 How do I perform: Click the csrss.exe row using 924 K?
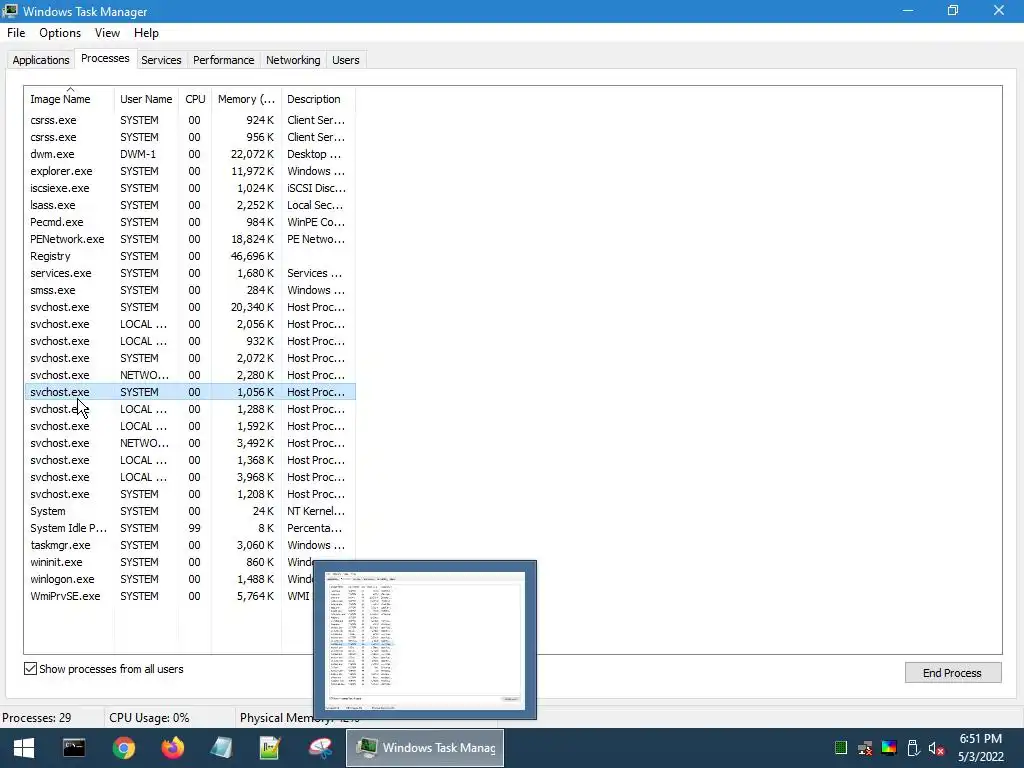190,120
